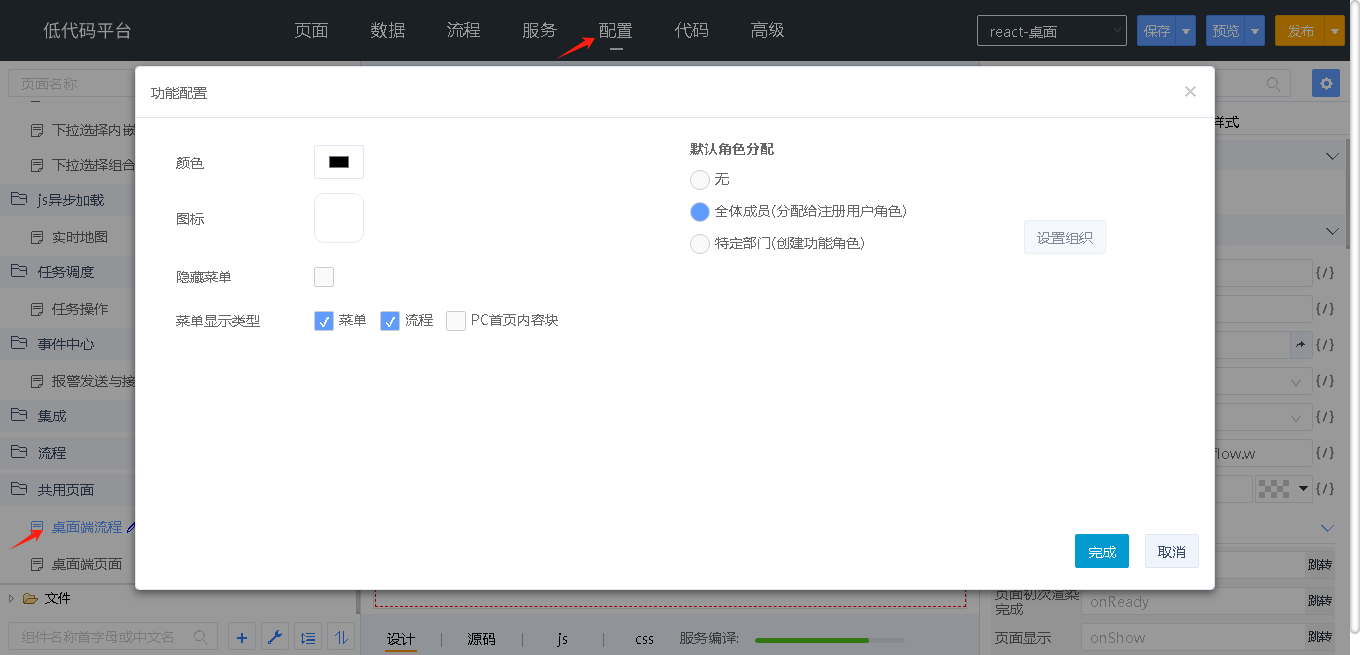Image resolution: width=1360 pixels, height=655 pixels.
Task: Click the page icon of 实时地图
Action: (37, 238)
